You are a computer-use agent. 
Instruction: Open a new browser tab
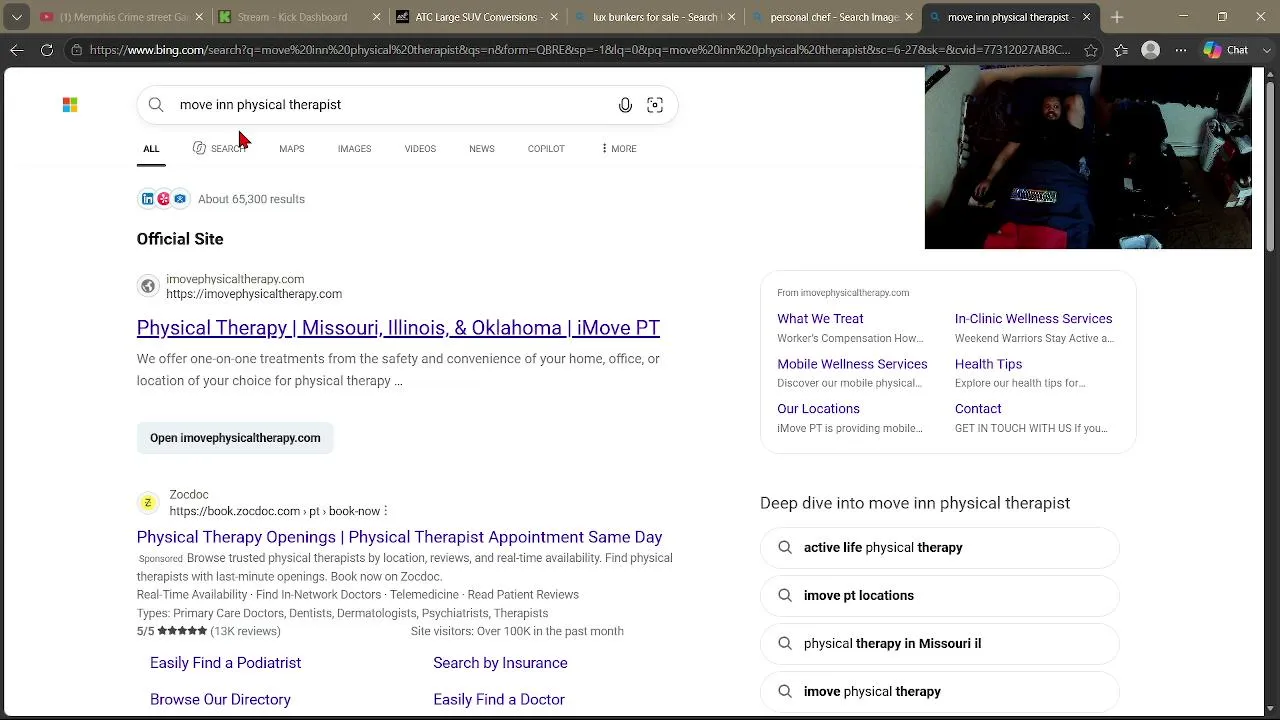[1117, 17]
